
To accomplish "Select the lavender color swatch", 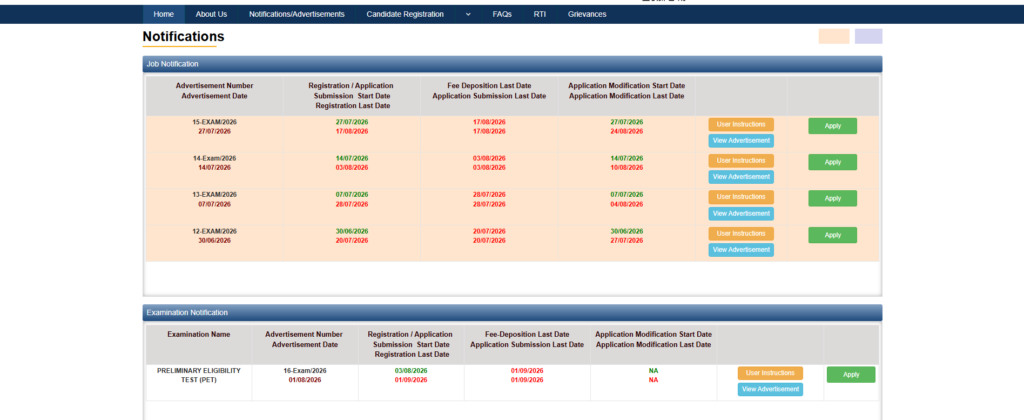I will point(869,37).
